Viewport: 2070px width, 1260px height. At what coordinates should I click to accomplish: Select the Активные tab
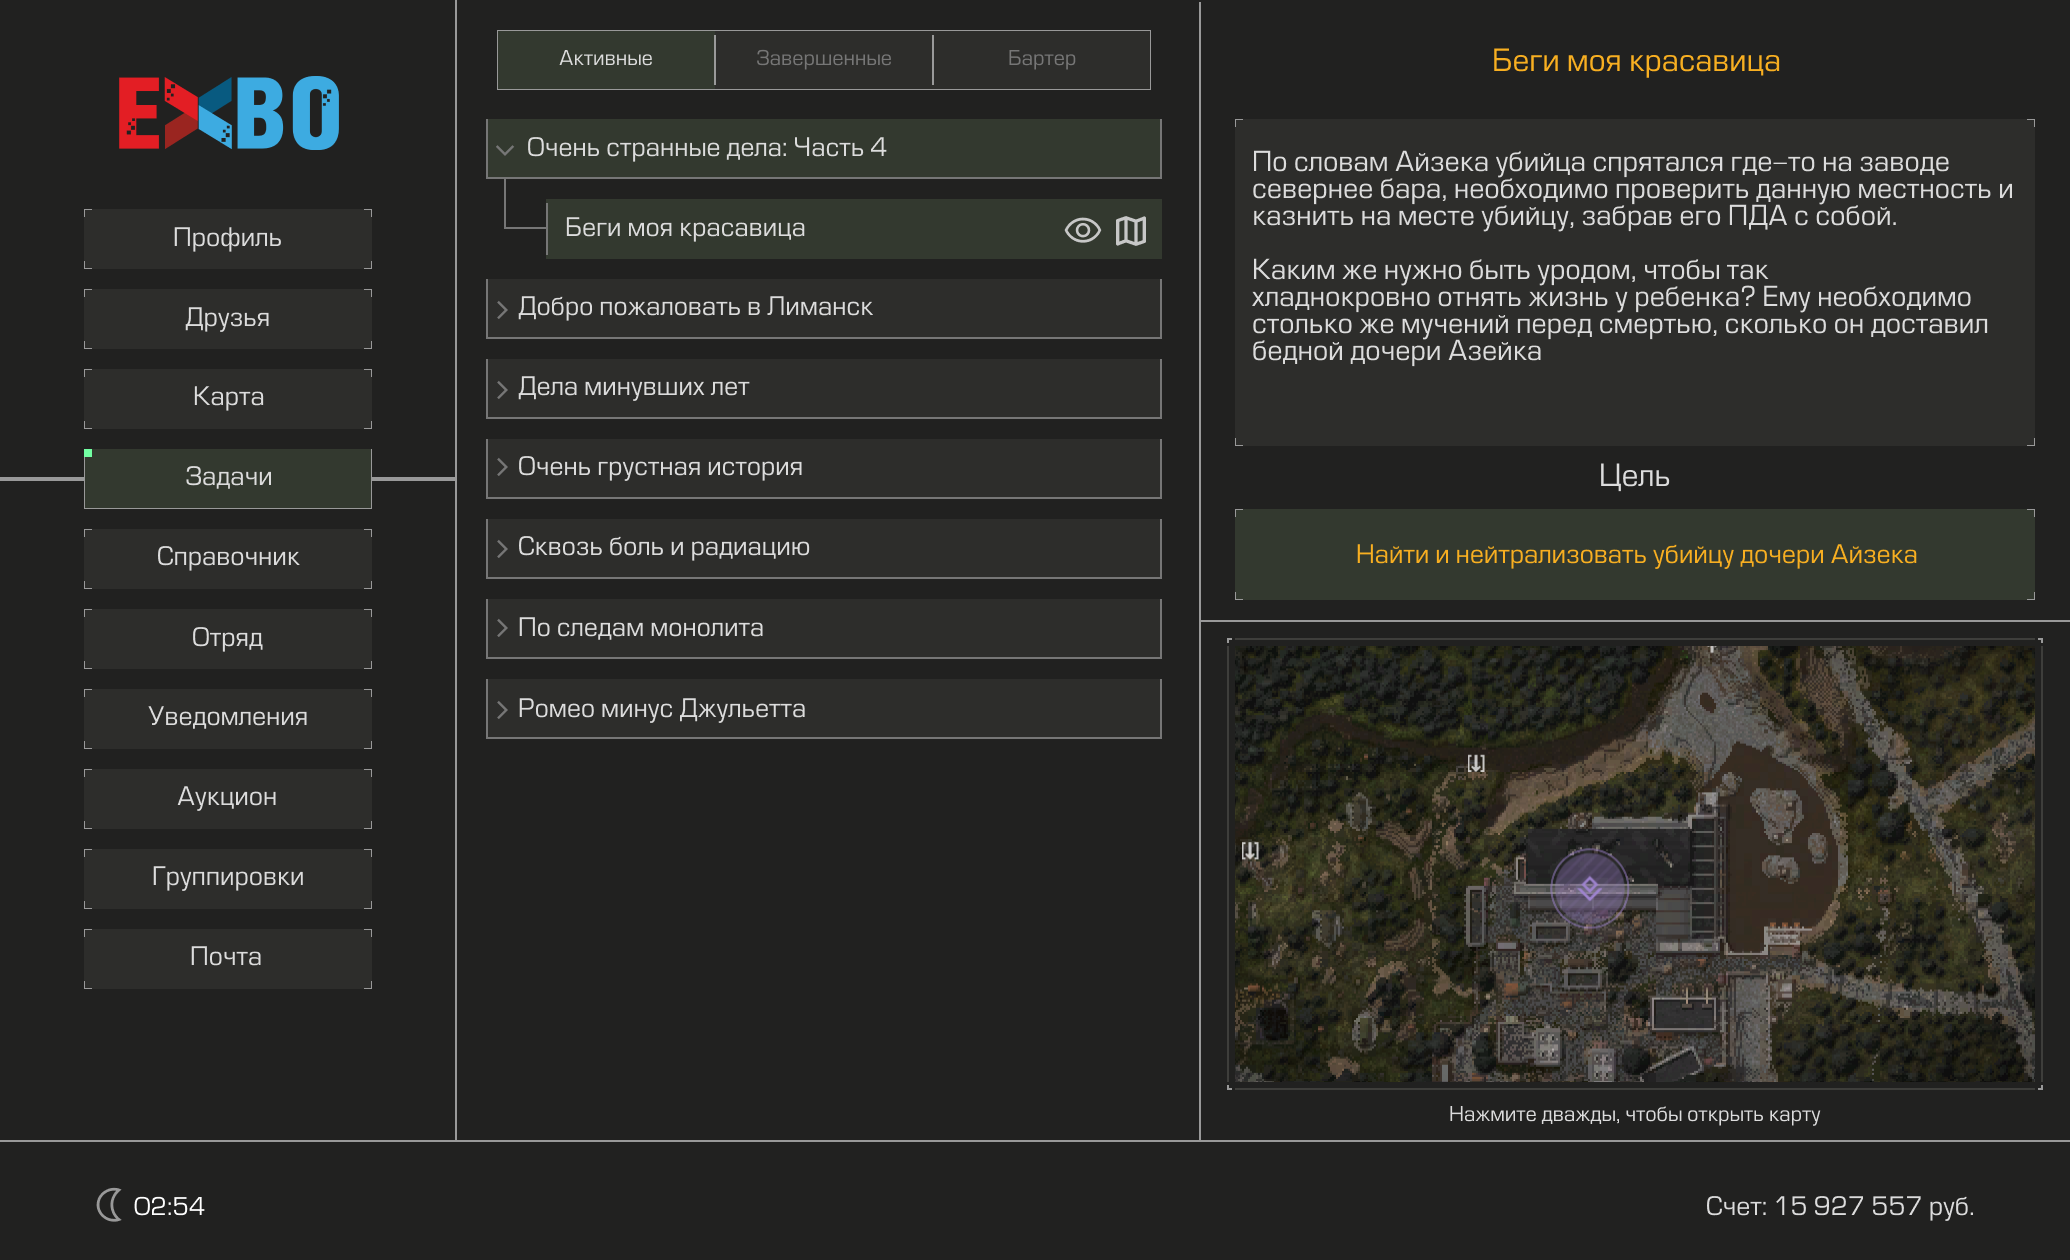(606, 59)
